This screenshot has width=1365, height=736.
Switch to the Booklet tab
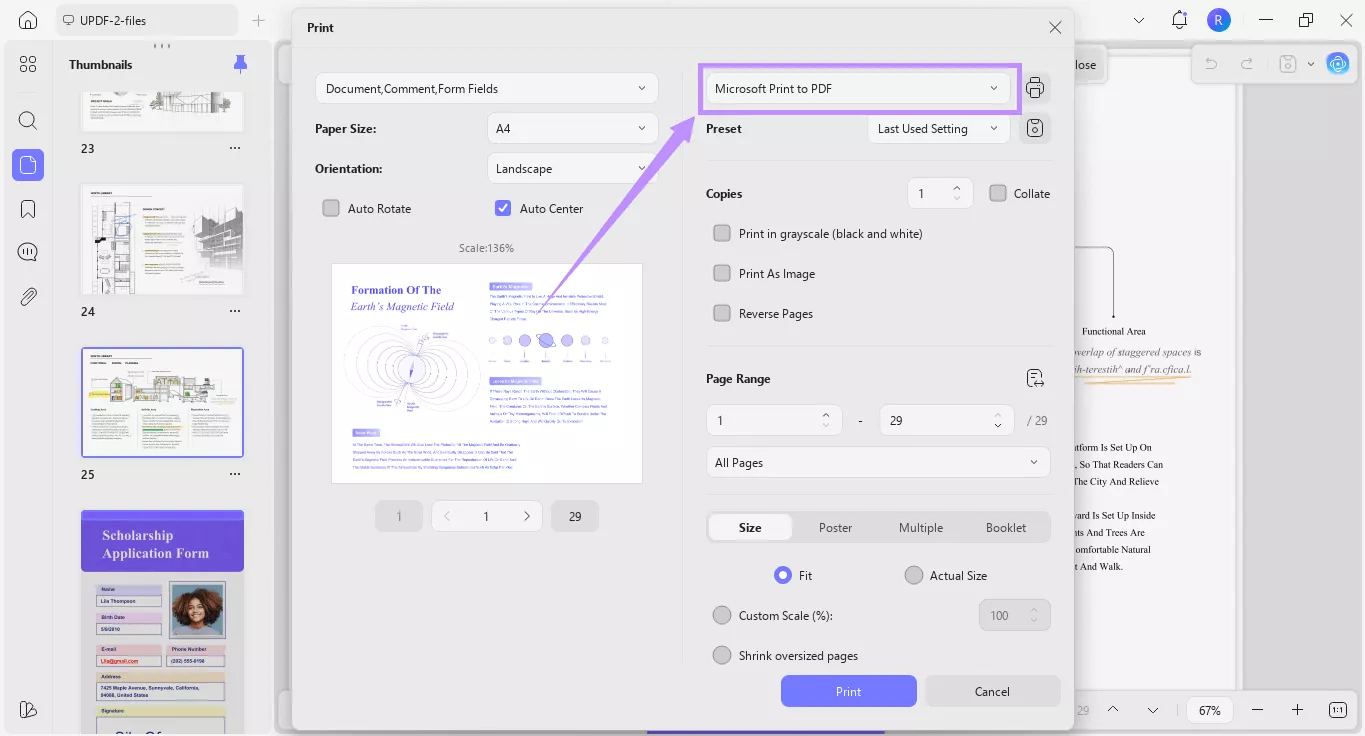coord(1005,528)
